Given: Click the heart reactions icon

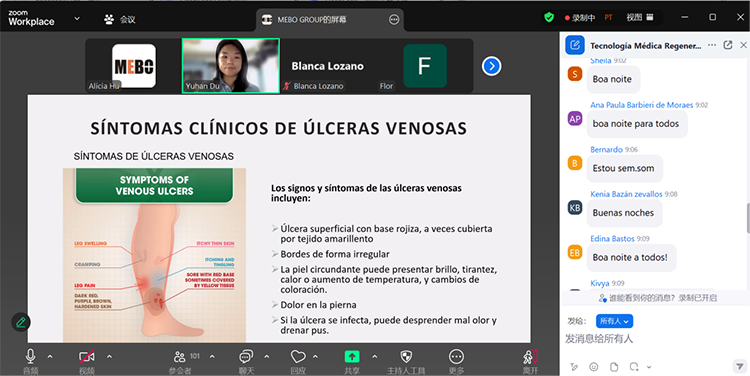Looking at the screenshot, I should pos(298,356).
